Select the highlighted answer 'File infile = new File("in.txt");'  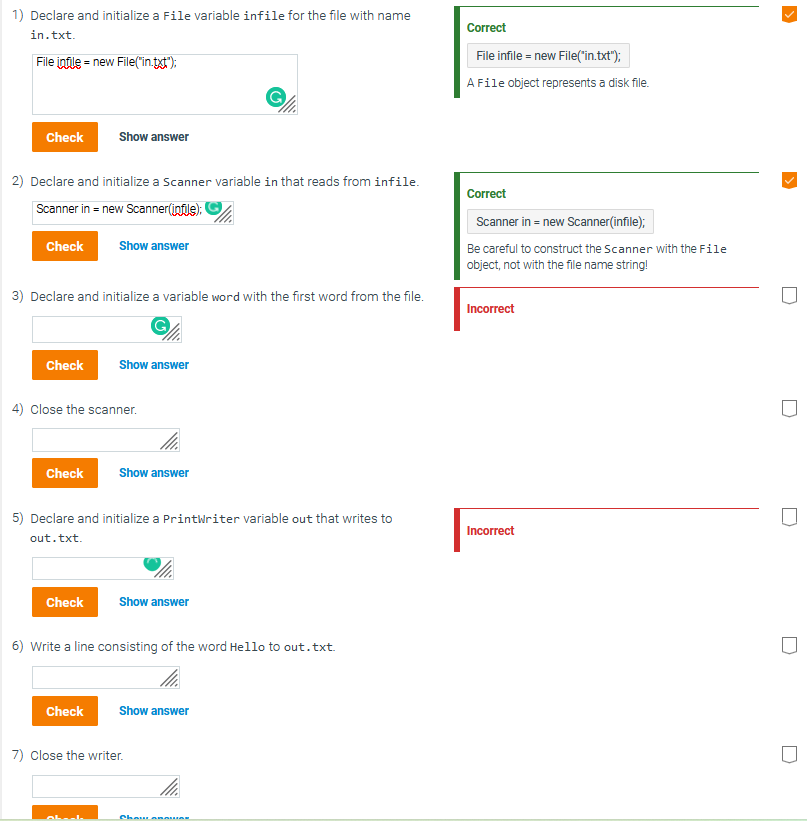[547, 55]
